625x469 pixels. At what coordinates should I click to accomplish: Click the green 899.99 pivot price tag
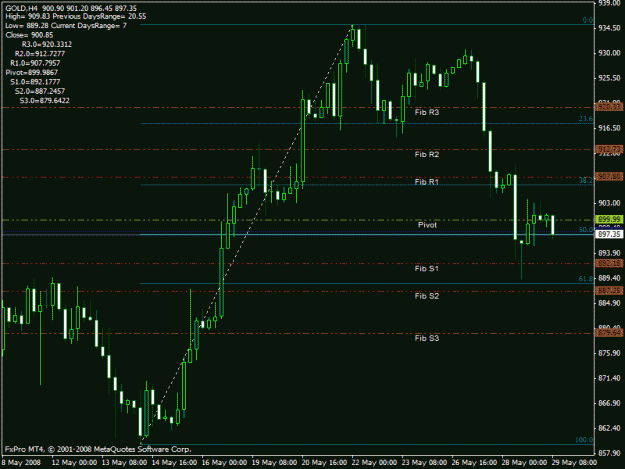click(609, 220)
